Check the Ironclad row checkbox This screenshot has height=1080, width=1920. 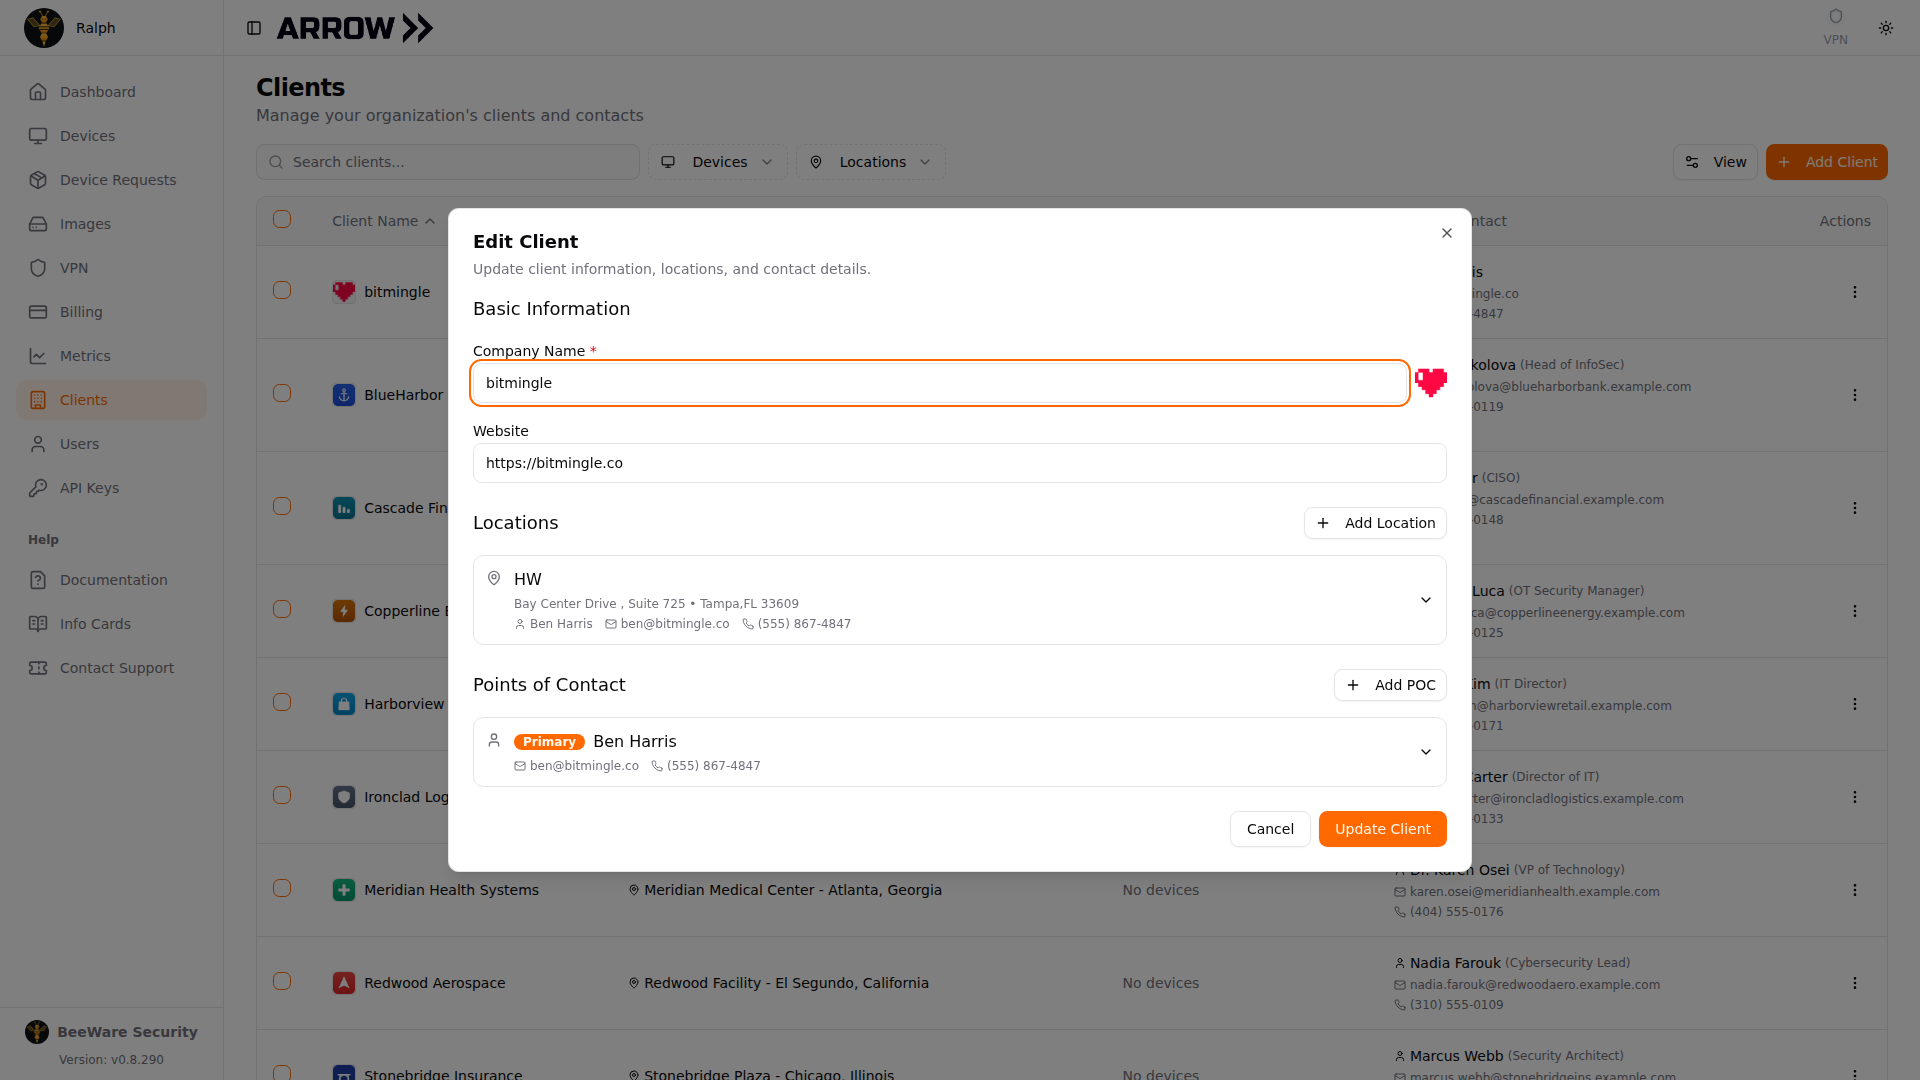tap(282, 795)
